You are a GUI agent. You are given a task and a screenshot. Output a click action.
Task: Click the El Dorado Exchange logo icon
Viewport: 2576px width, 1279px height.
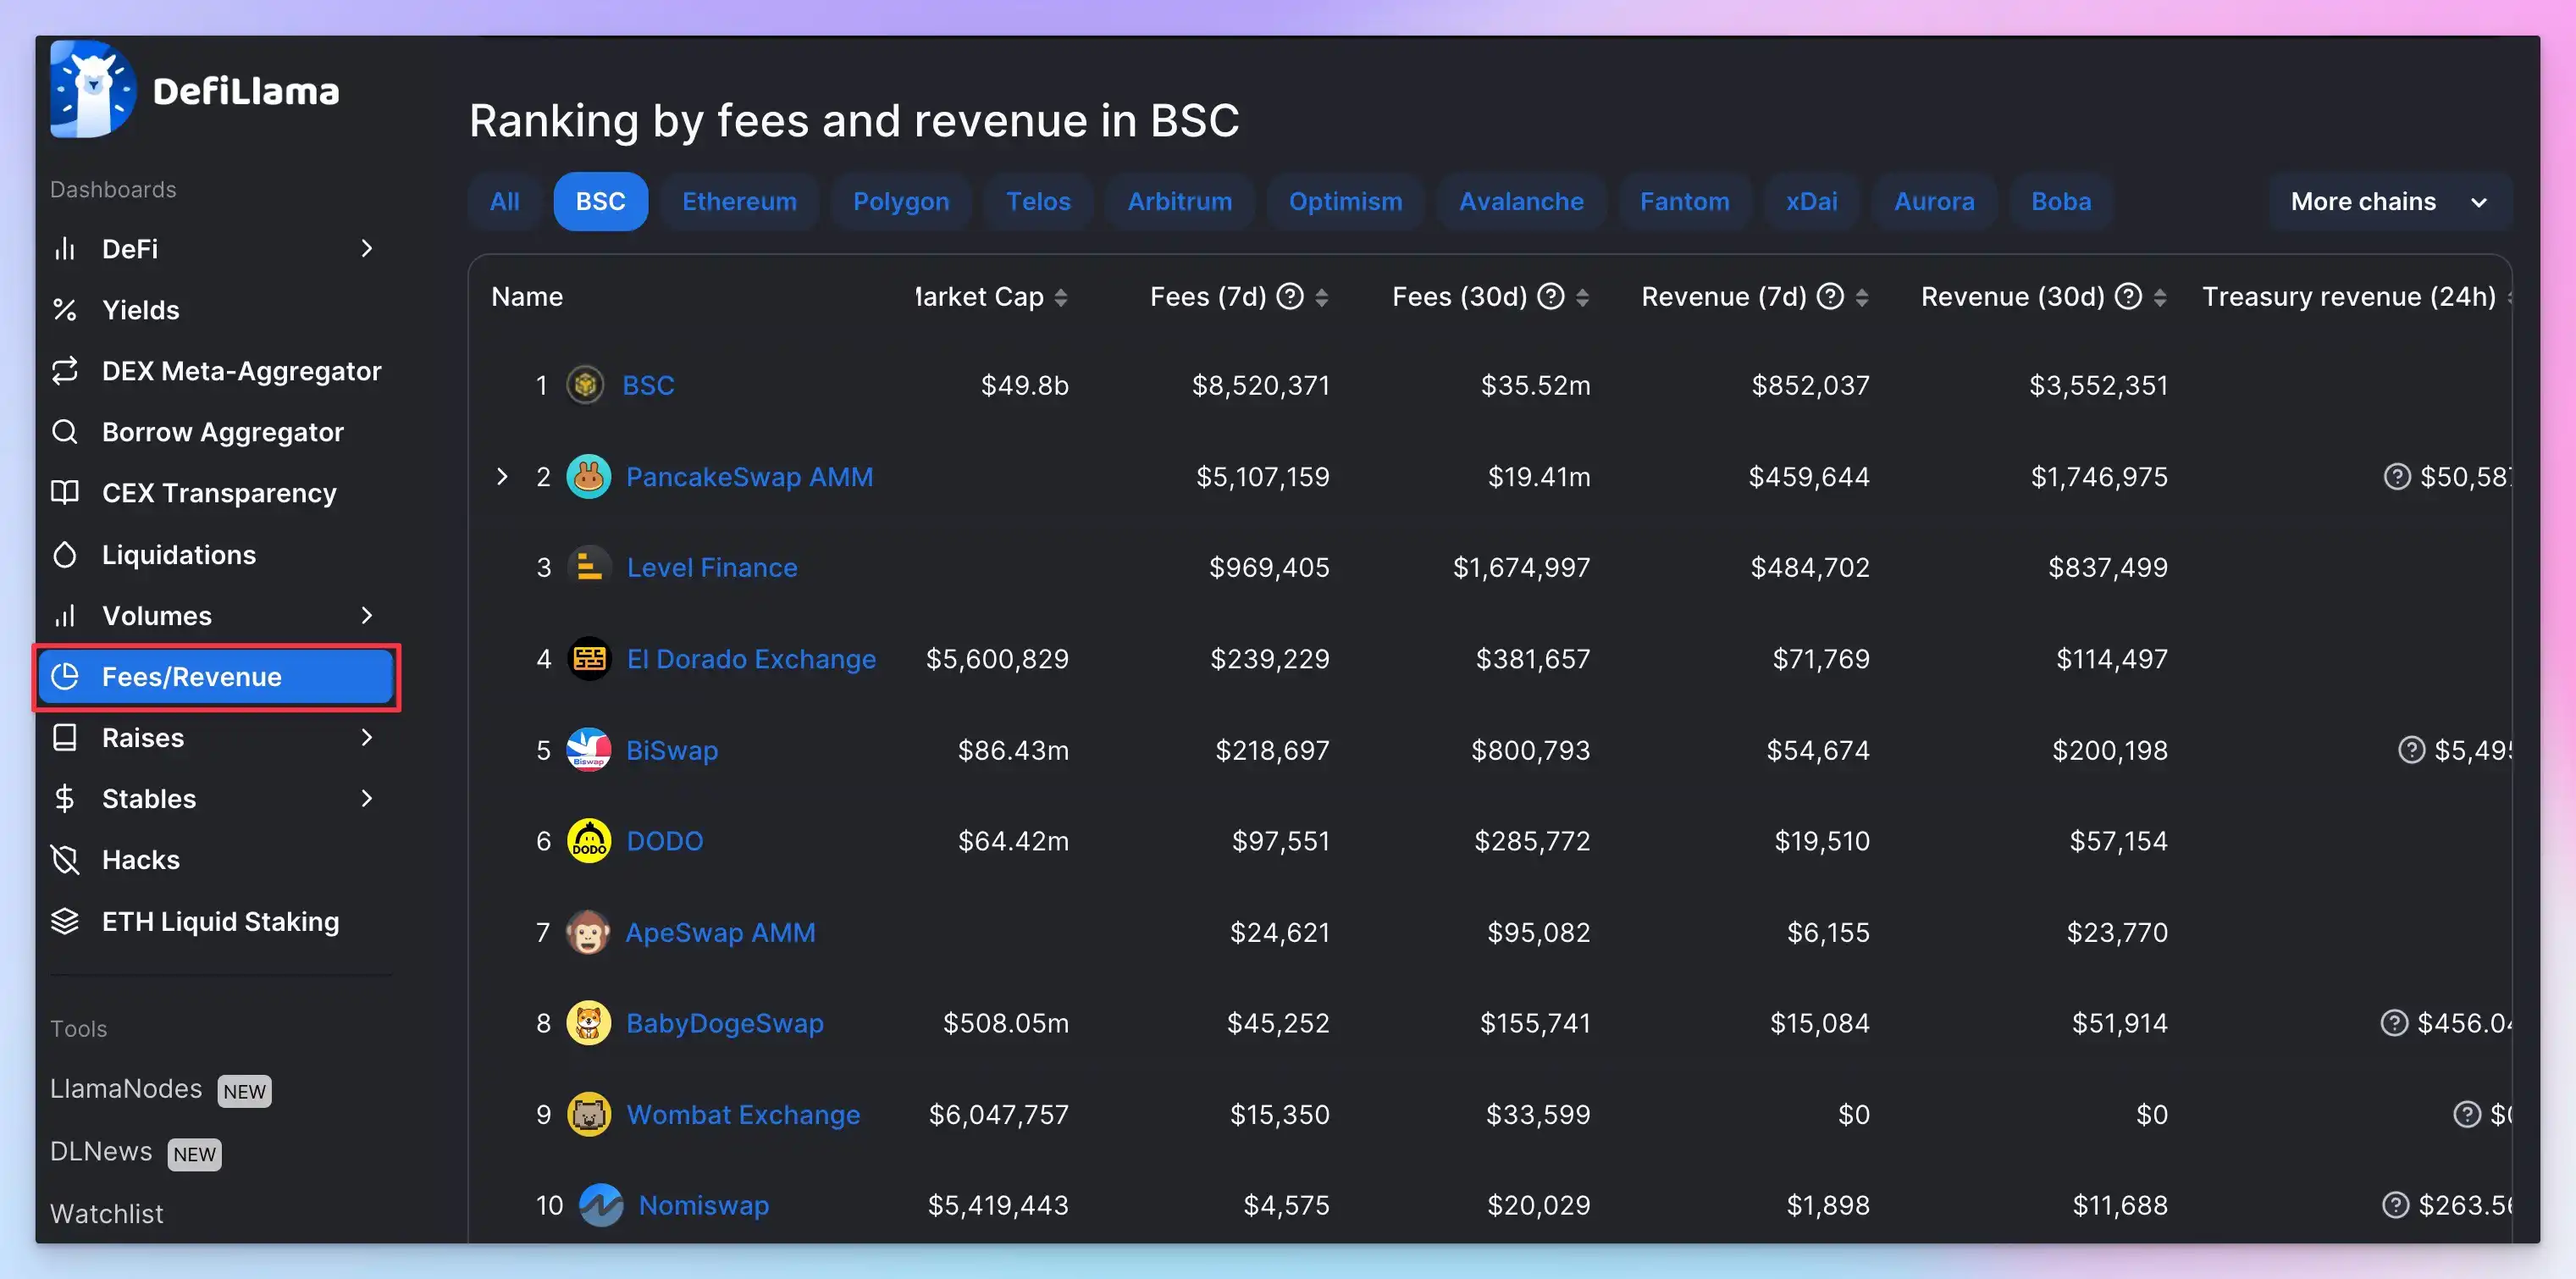(589, 659)
